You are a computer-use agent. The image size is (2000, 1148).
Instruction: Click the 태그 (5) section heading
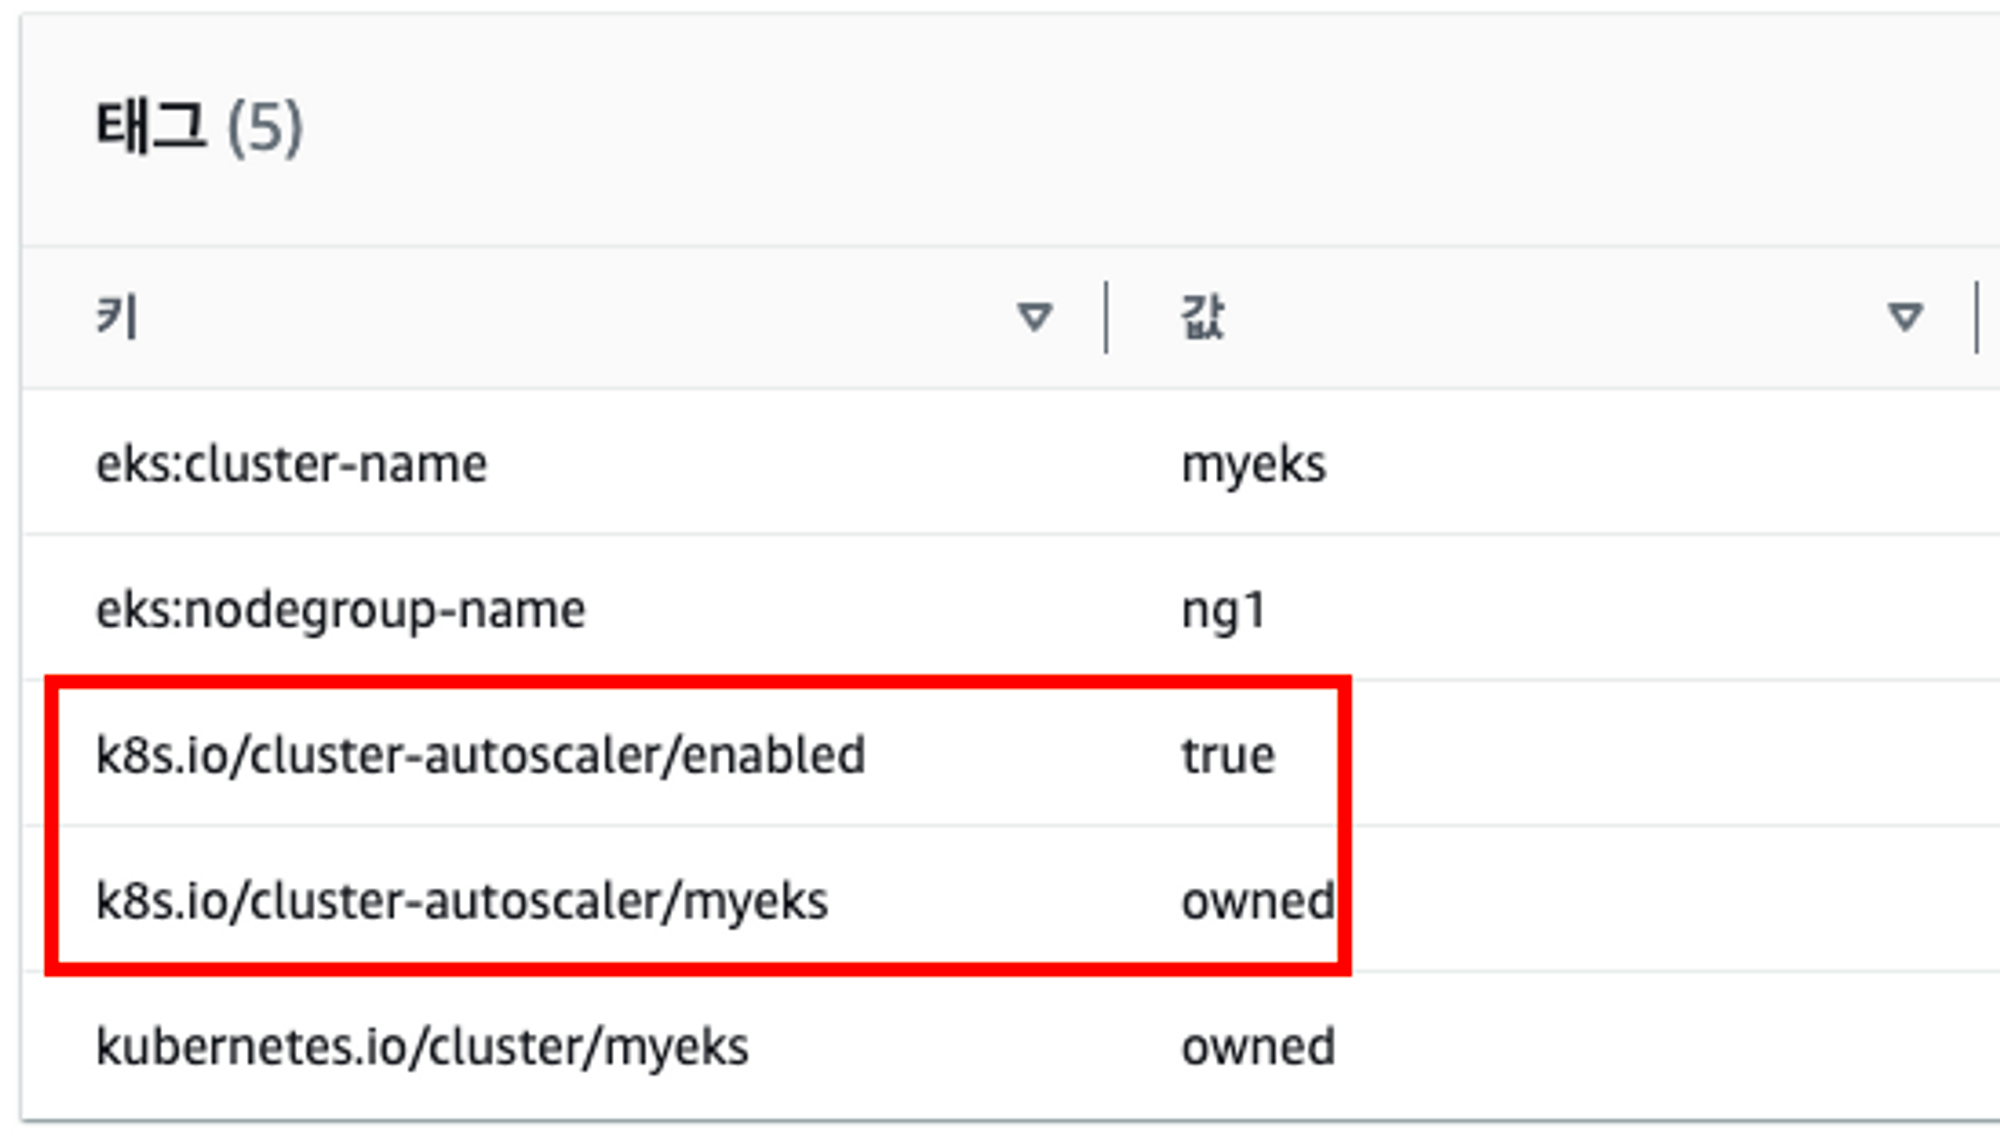(152, 127)
